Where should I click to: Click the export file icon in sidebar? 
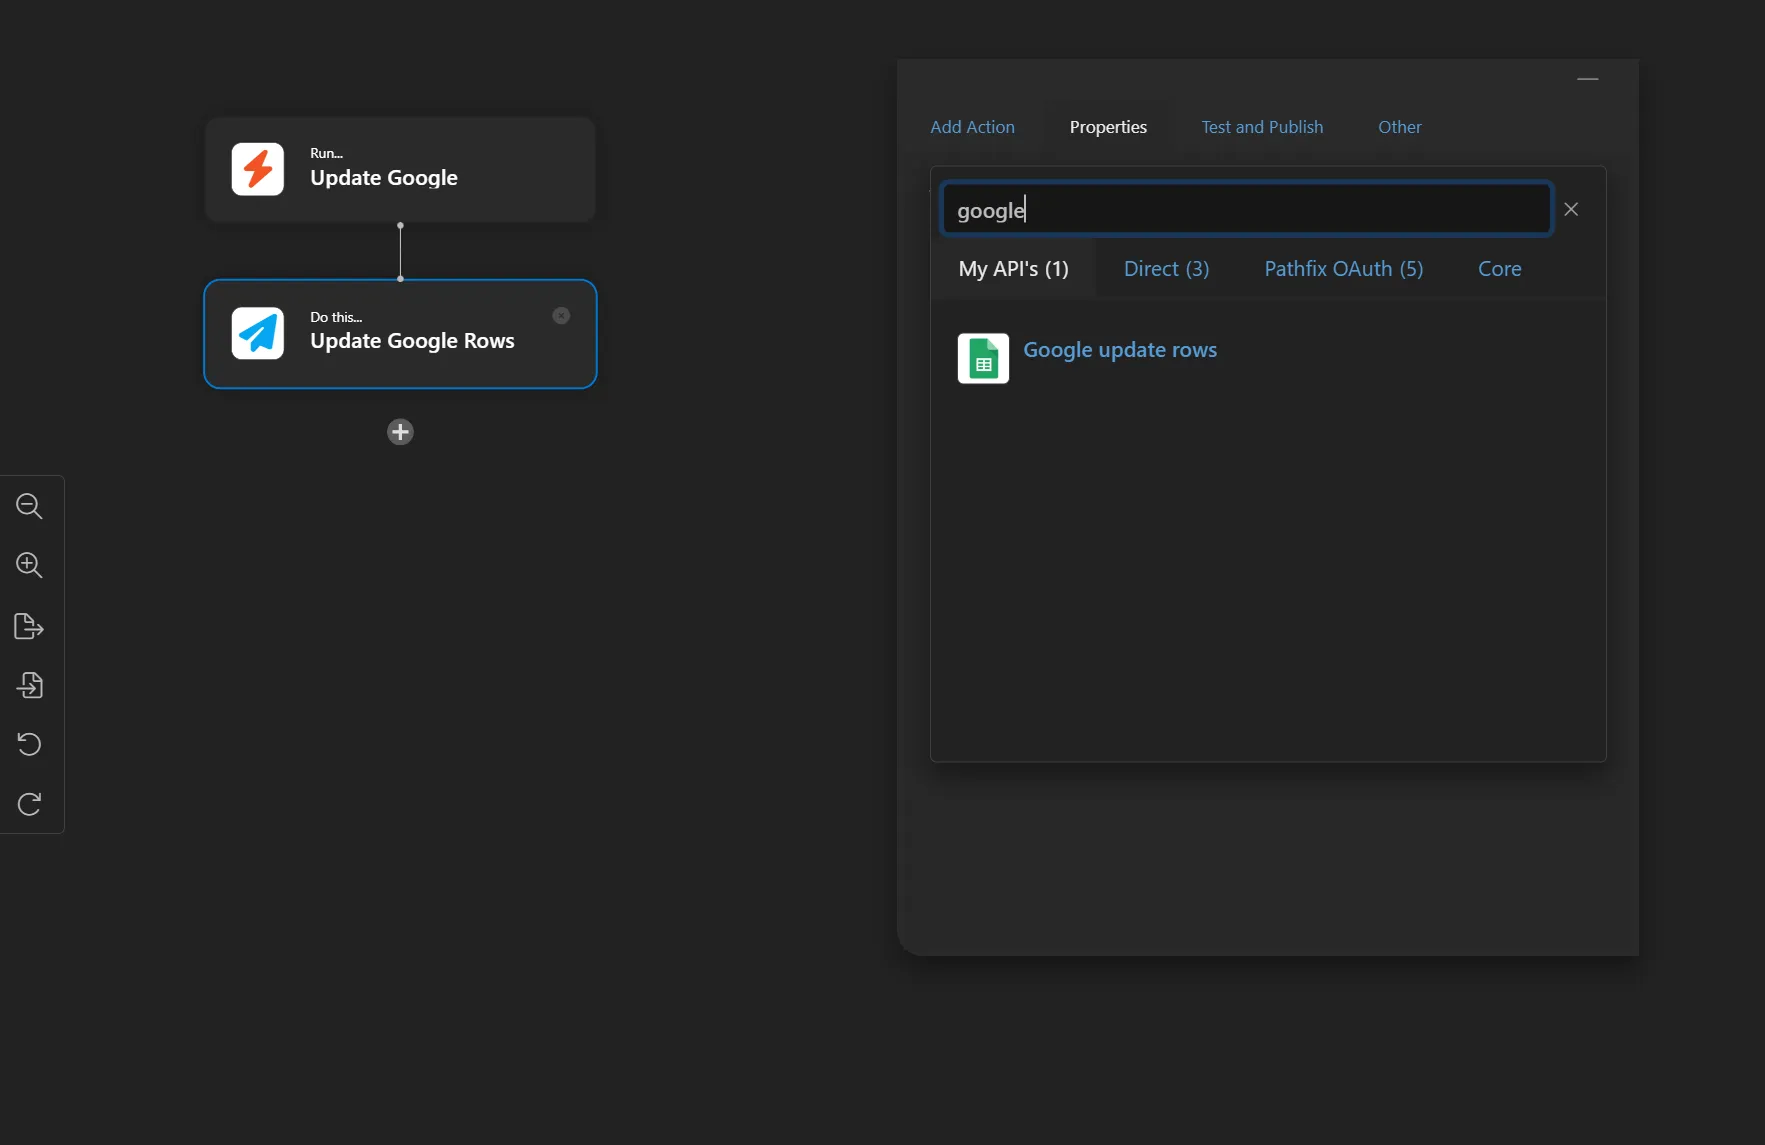tap(29, 626)
